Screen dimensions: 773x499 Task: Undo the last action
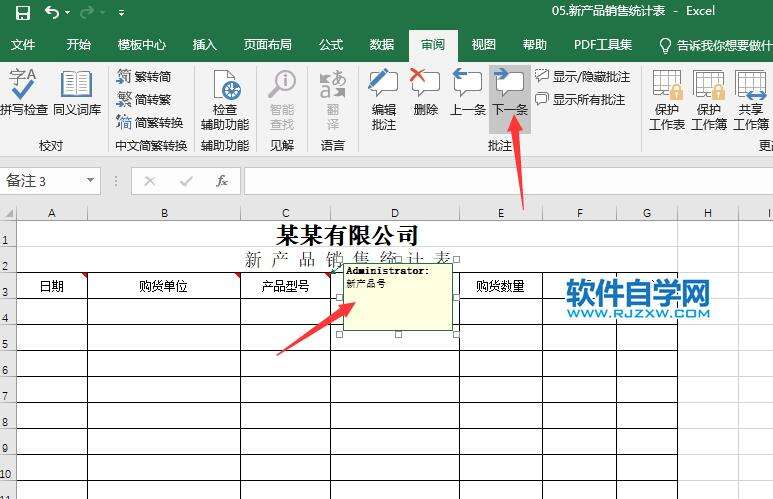pyautogui.click(x=51, y=12)
